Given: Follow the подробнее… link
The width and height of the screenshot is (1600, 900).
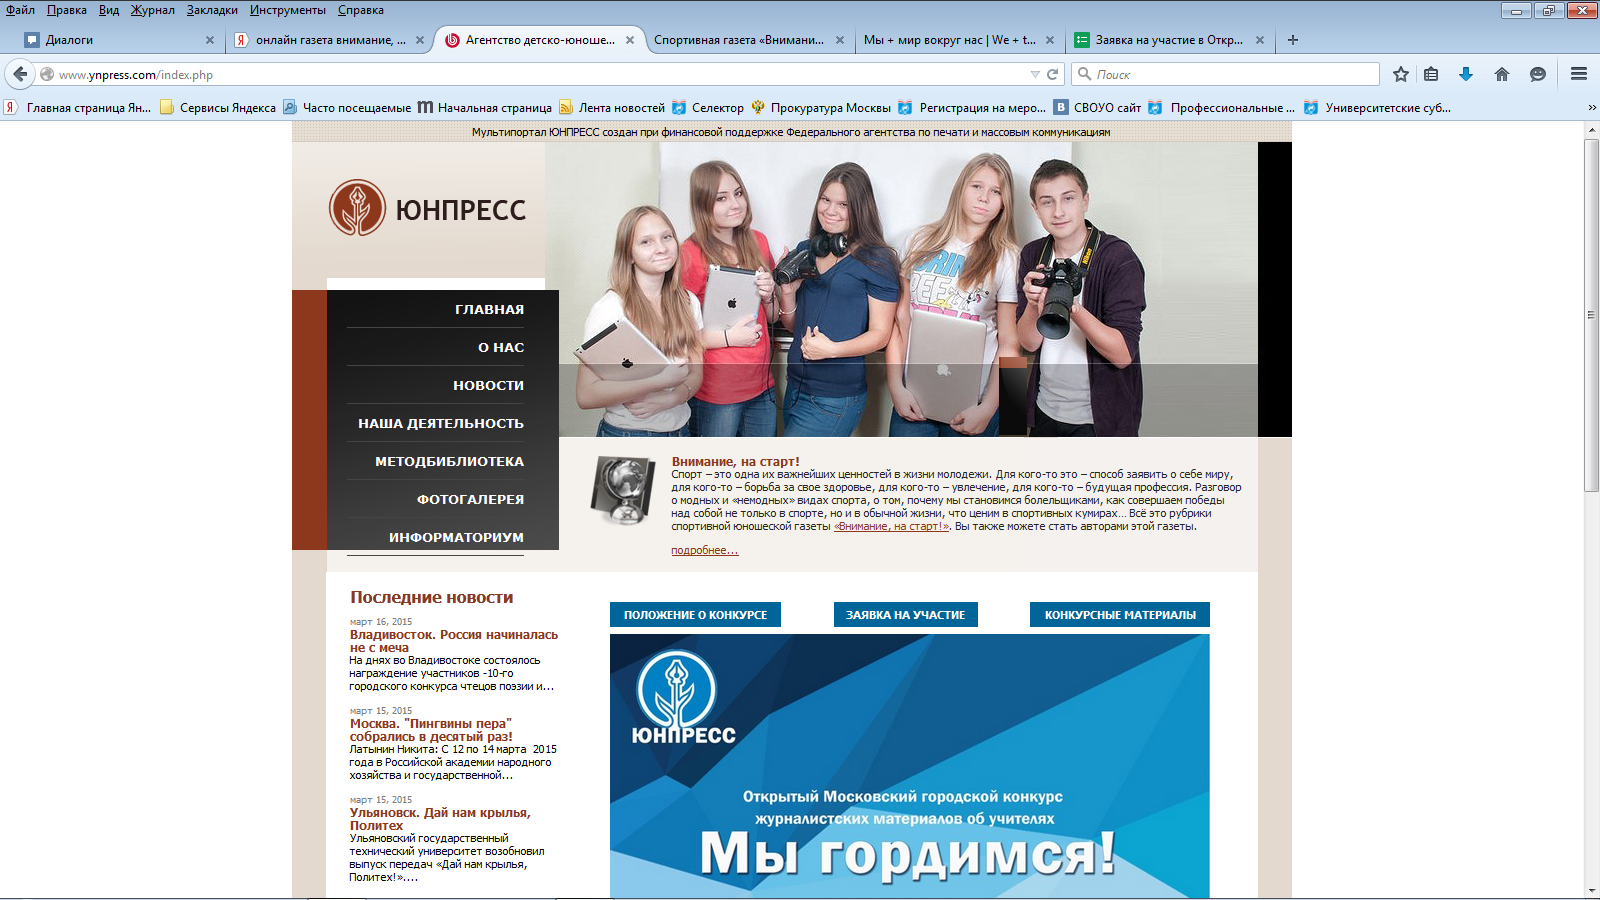Looking at the screenshot, I should click(704, 550).
